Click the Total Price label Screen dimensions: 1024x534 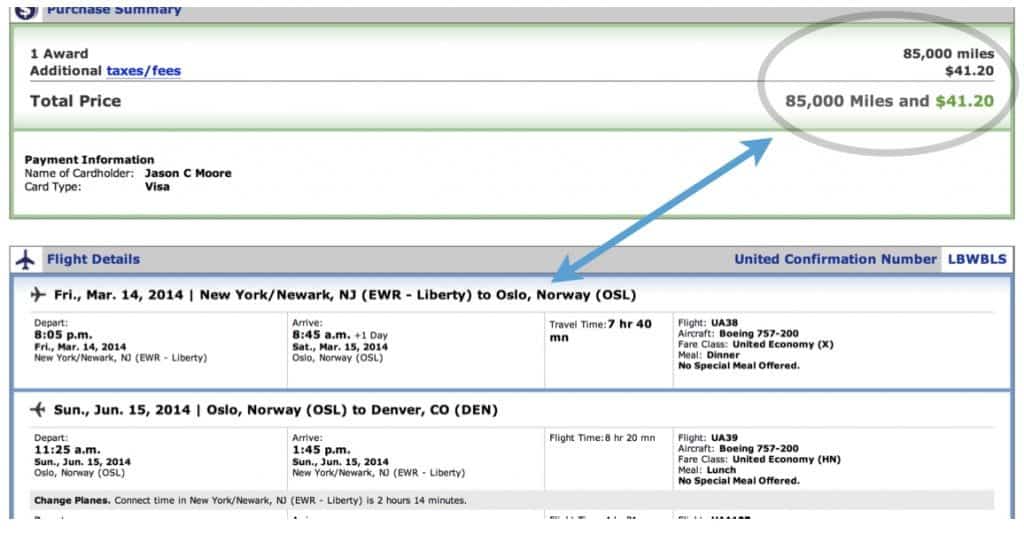point(75,101)
